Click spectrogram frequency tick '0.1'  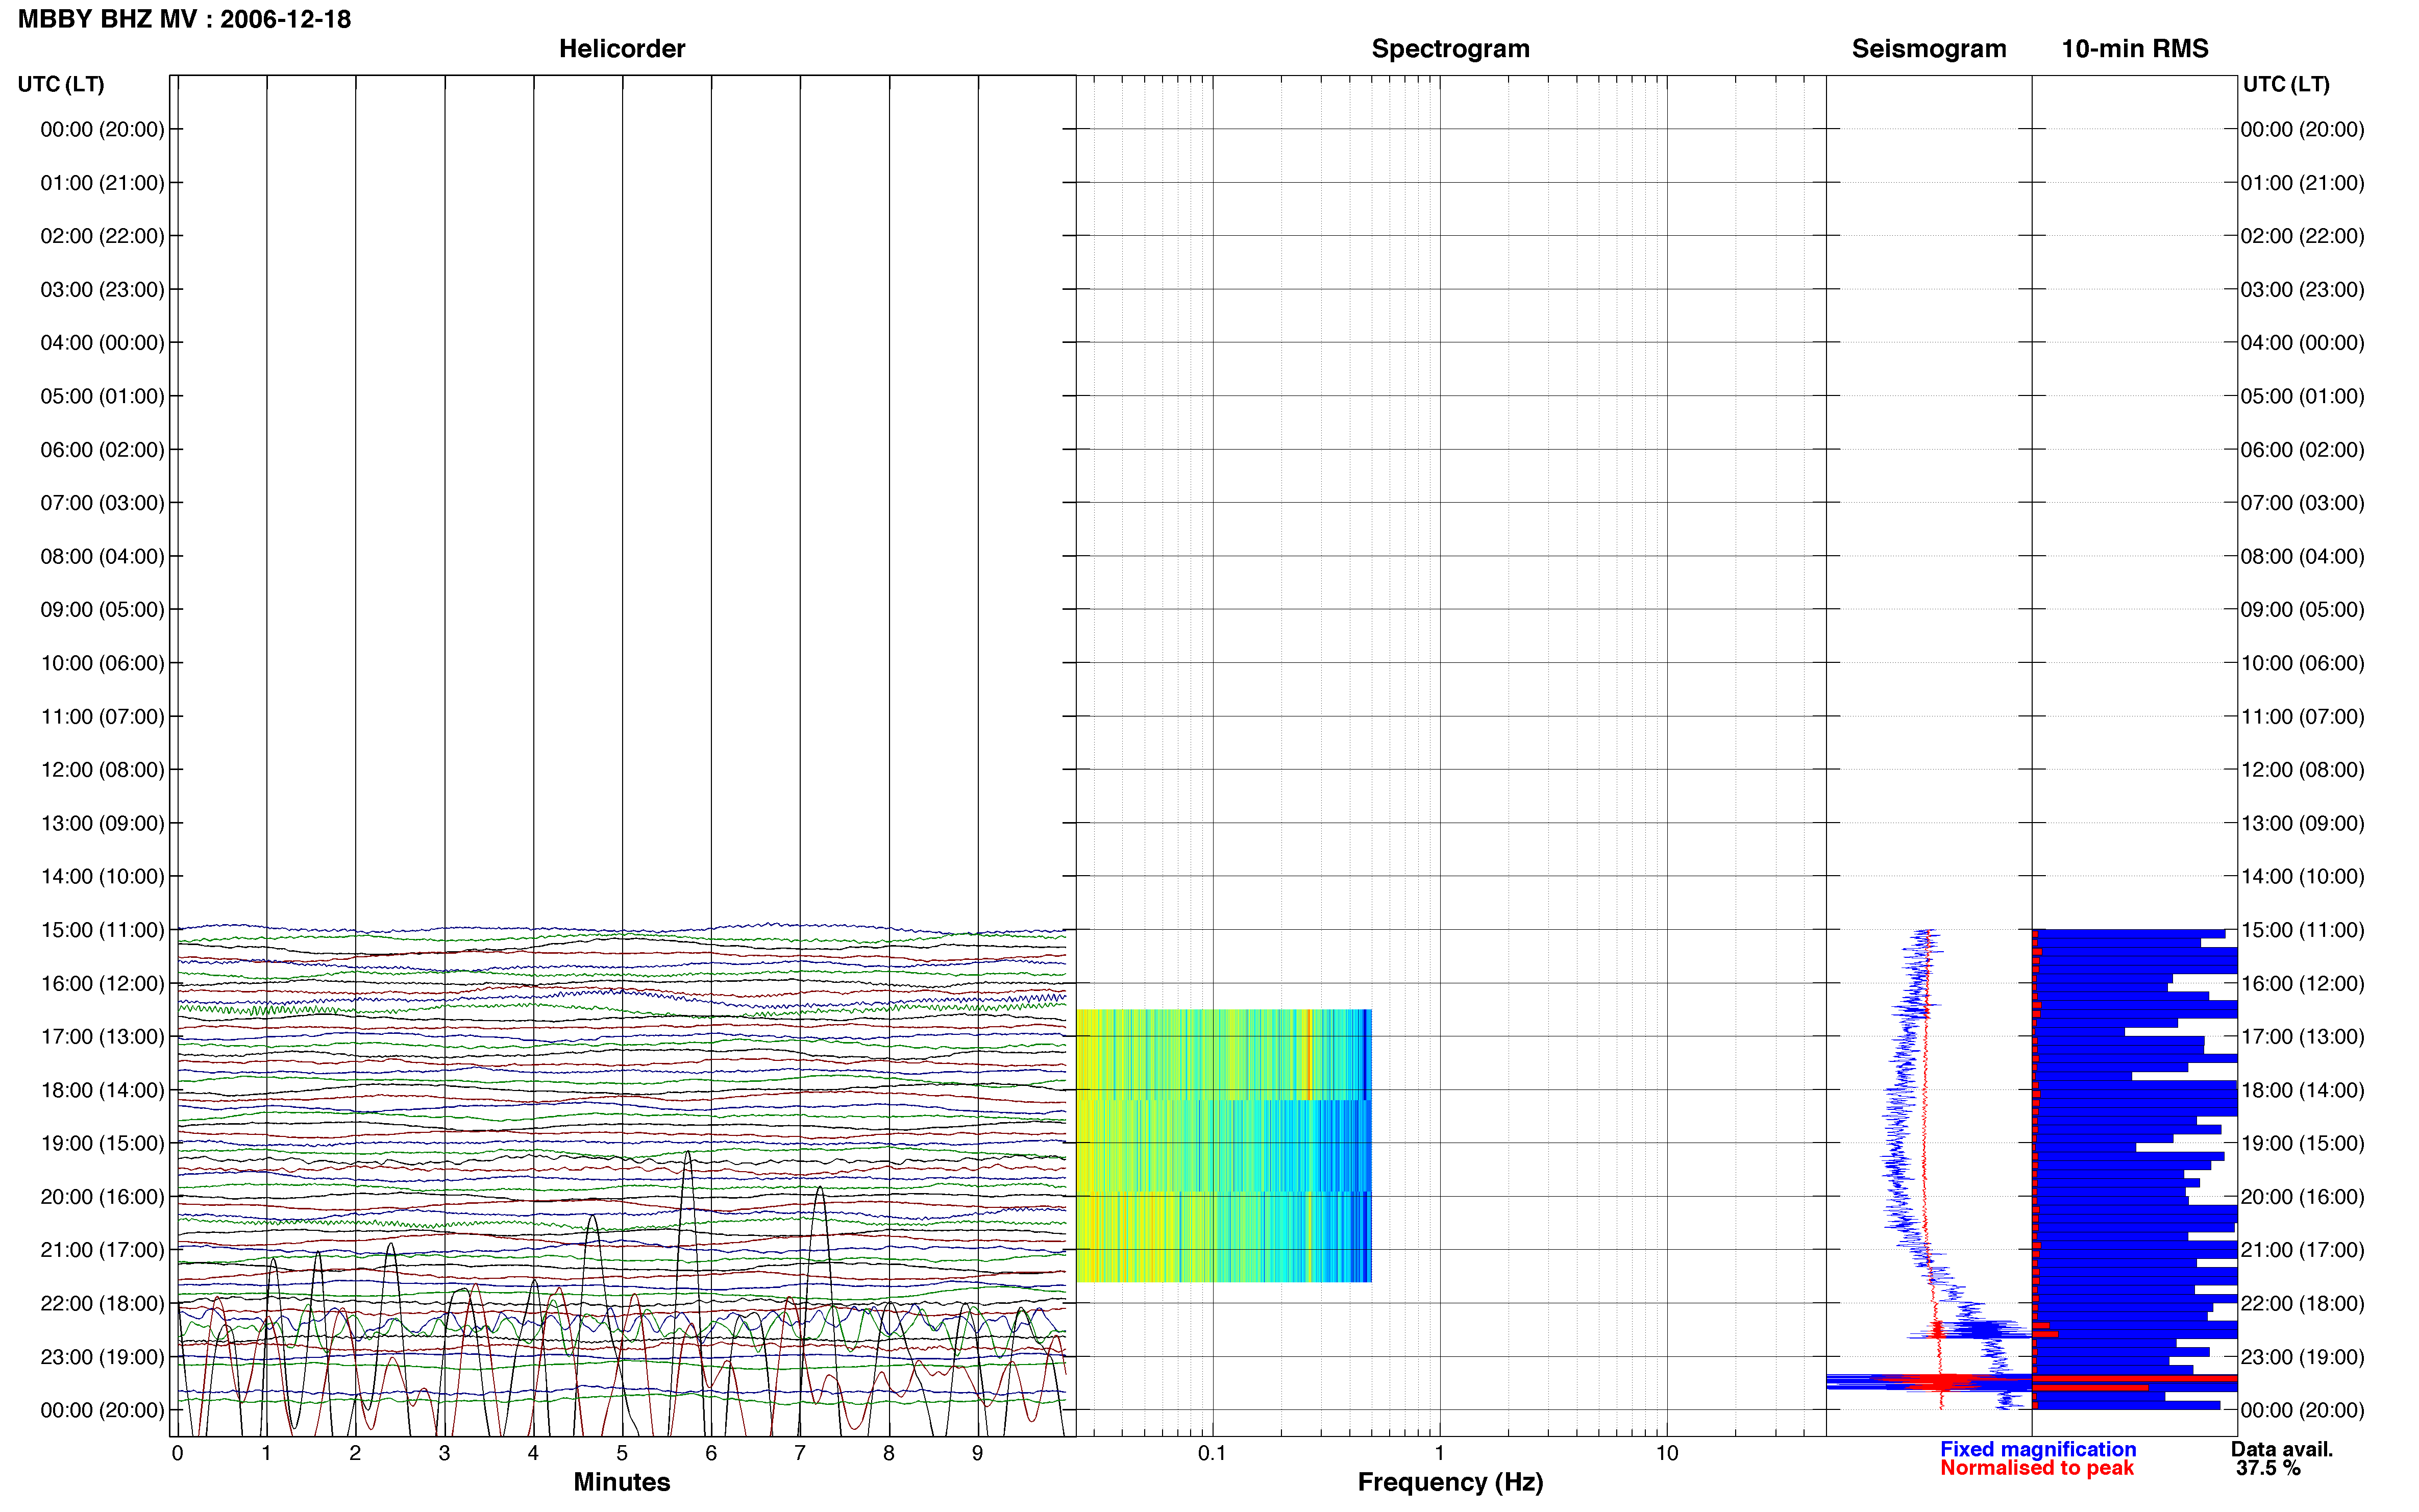pyautogui.click(x=1212, y=1453)
